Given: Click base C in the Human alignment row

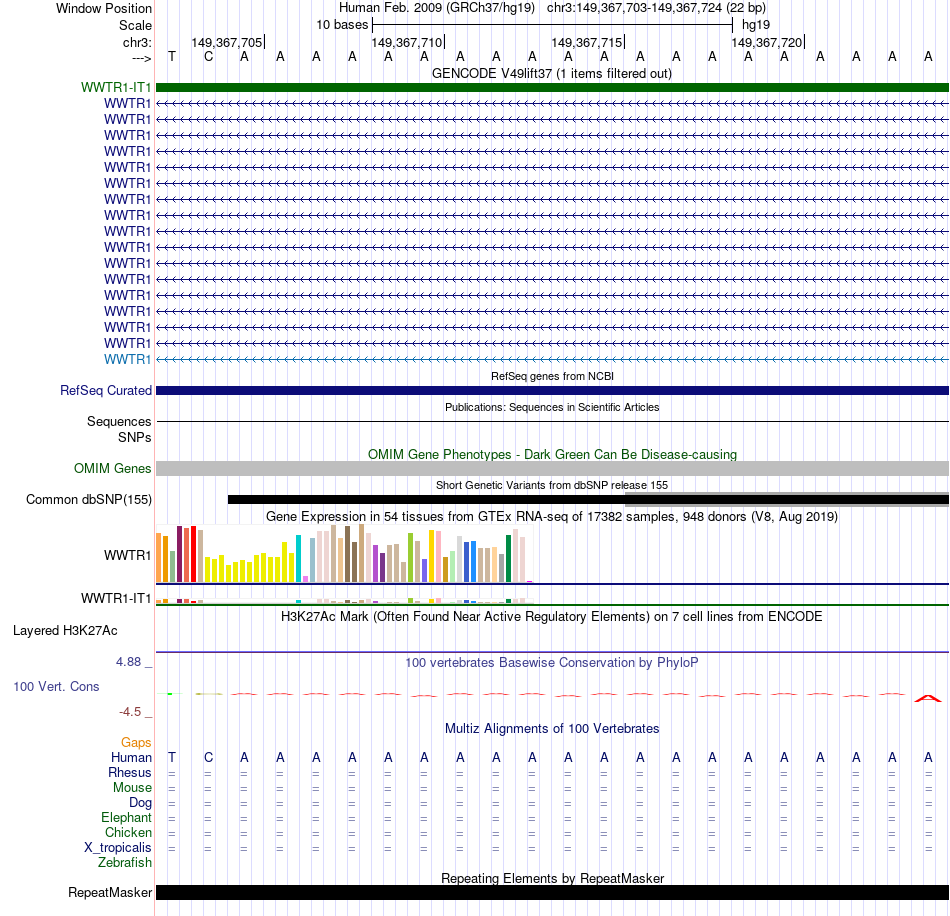Looking at the screenshot, I should (208, 757).
